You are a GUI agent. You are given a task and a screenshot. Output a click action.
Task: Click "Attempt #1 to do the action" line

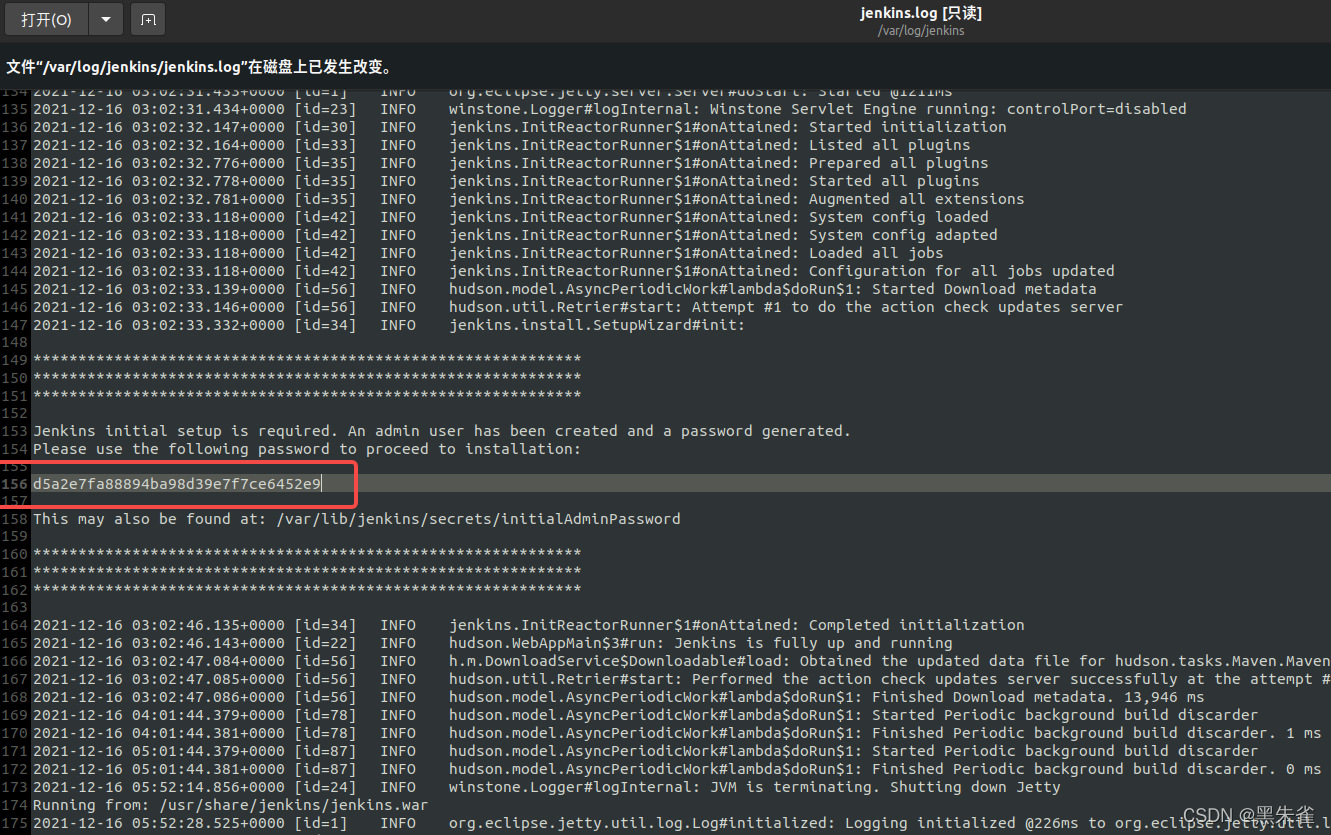click(x=578, y=307)
